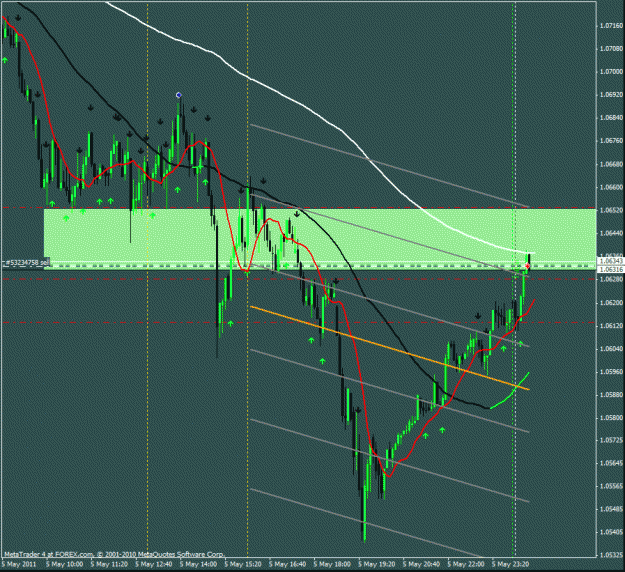
Task: Click the 1.06343 current price label
Action: 611,261
